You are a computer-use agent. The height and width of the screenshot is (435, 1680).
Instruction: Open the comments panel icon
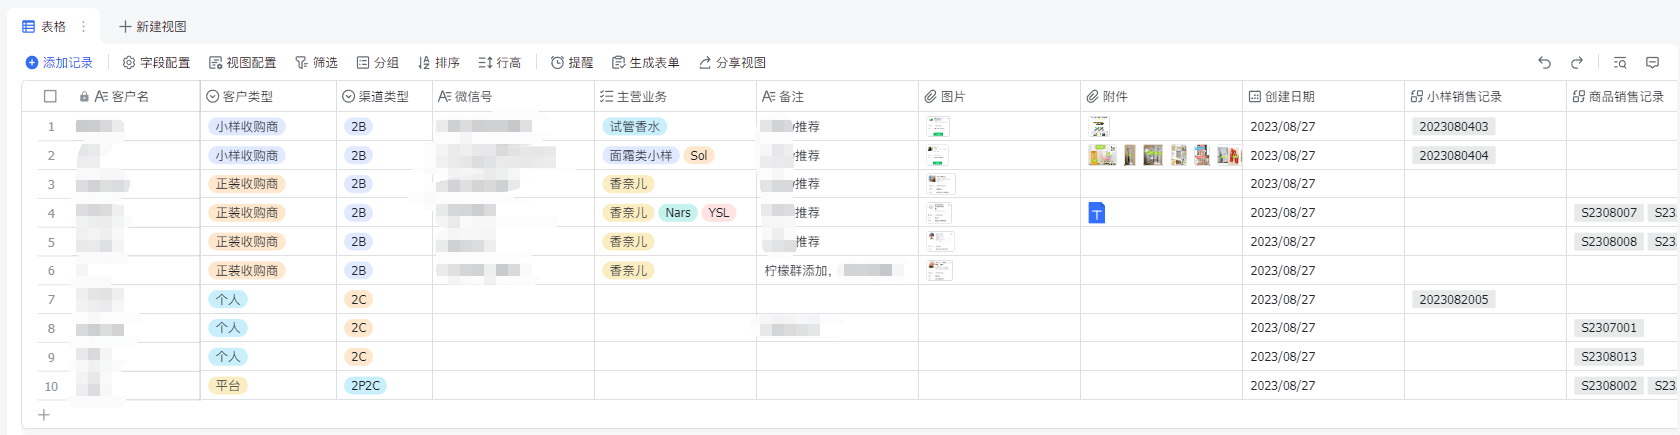point(1652,63)
